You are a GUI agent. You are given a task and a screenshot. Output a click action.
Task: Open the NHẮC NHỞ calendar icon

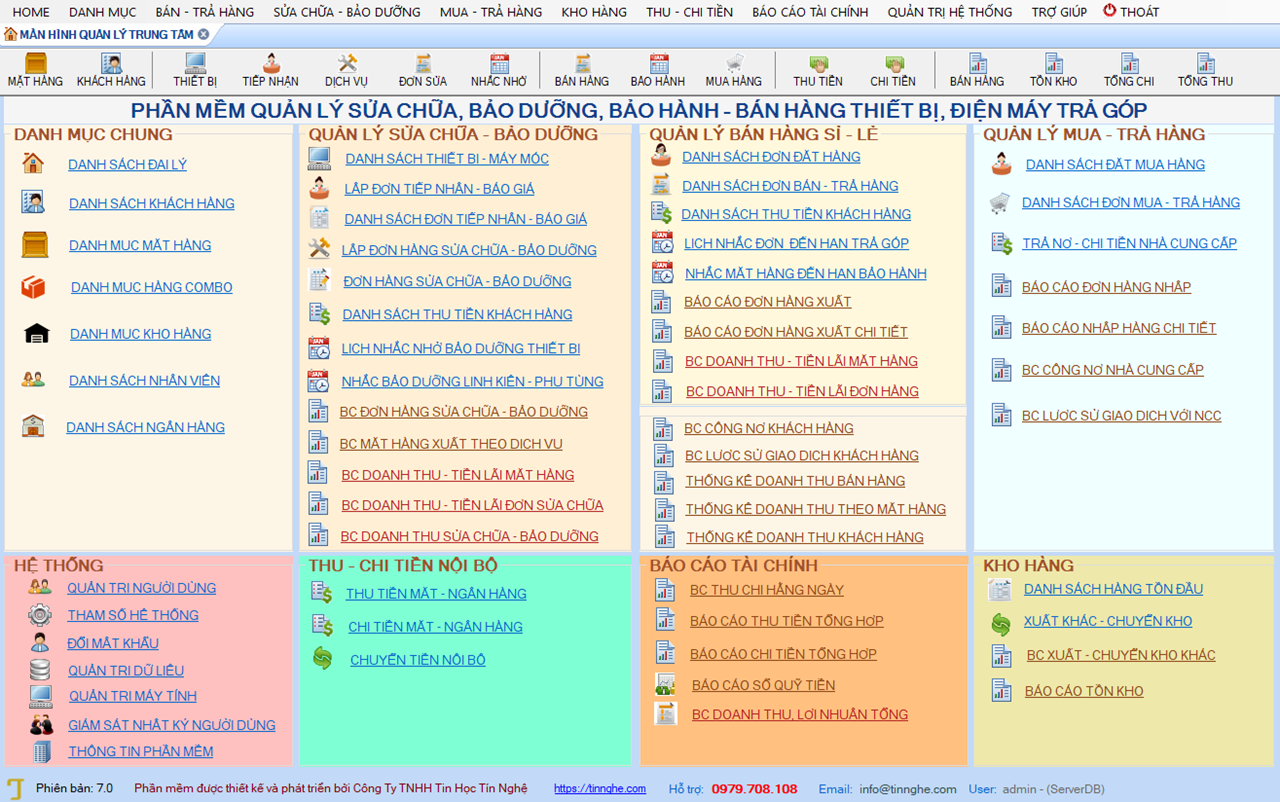click(499, 65)
